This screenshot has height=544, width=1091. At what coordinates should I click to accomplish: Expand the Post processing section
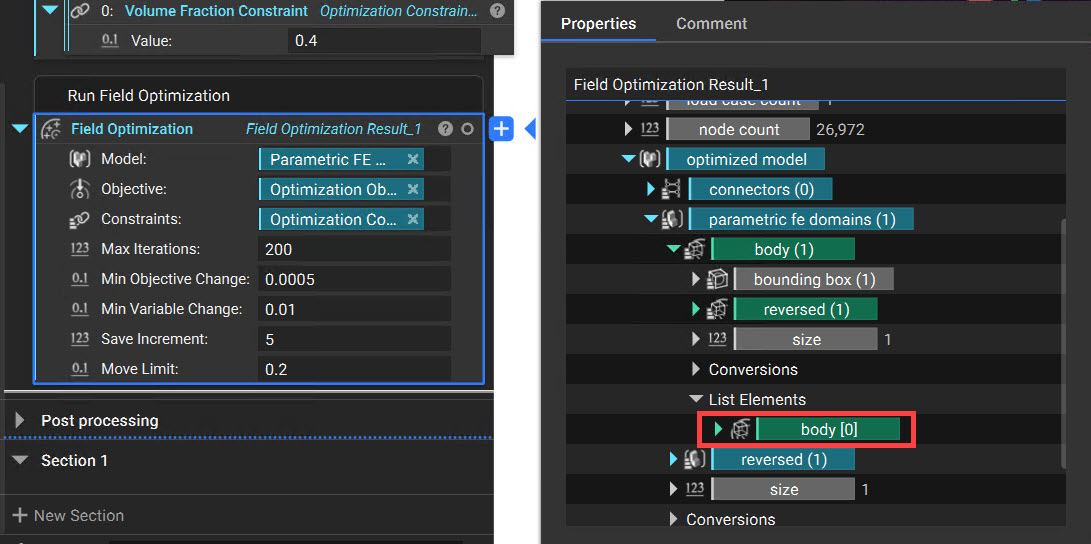coord(19,421)
